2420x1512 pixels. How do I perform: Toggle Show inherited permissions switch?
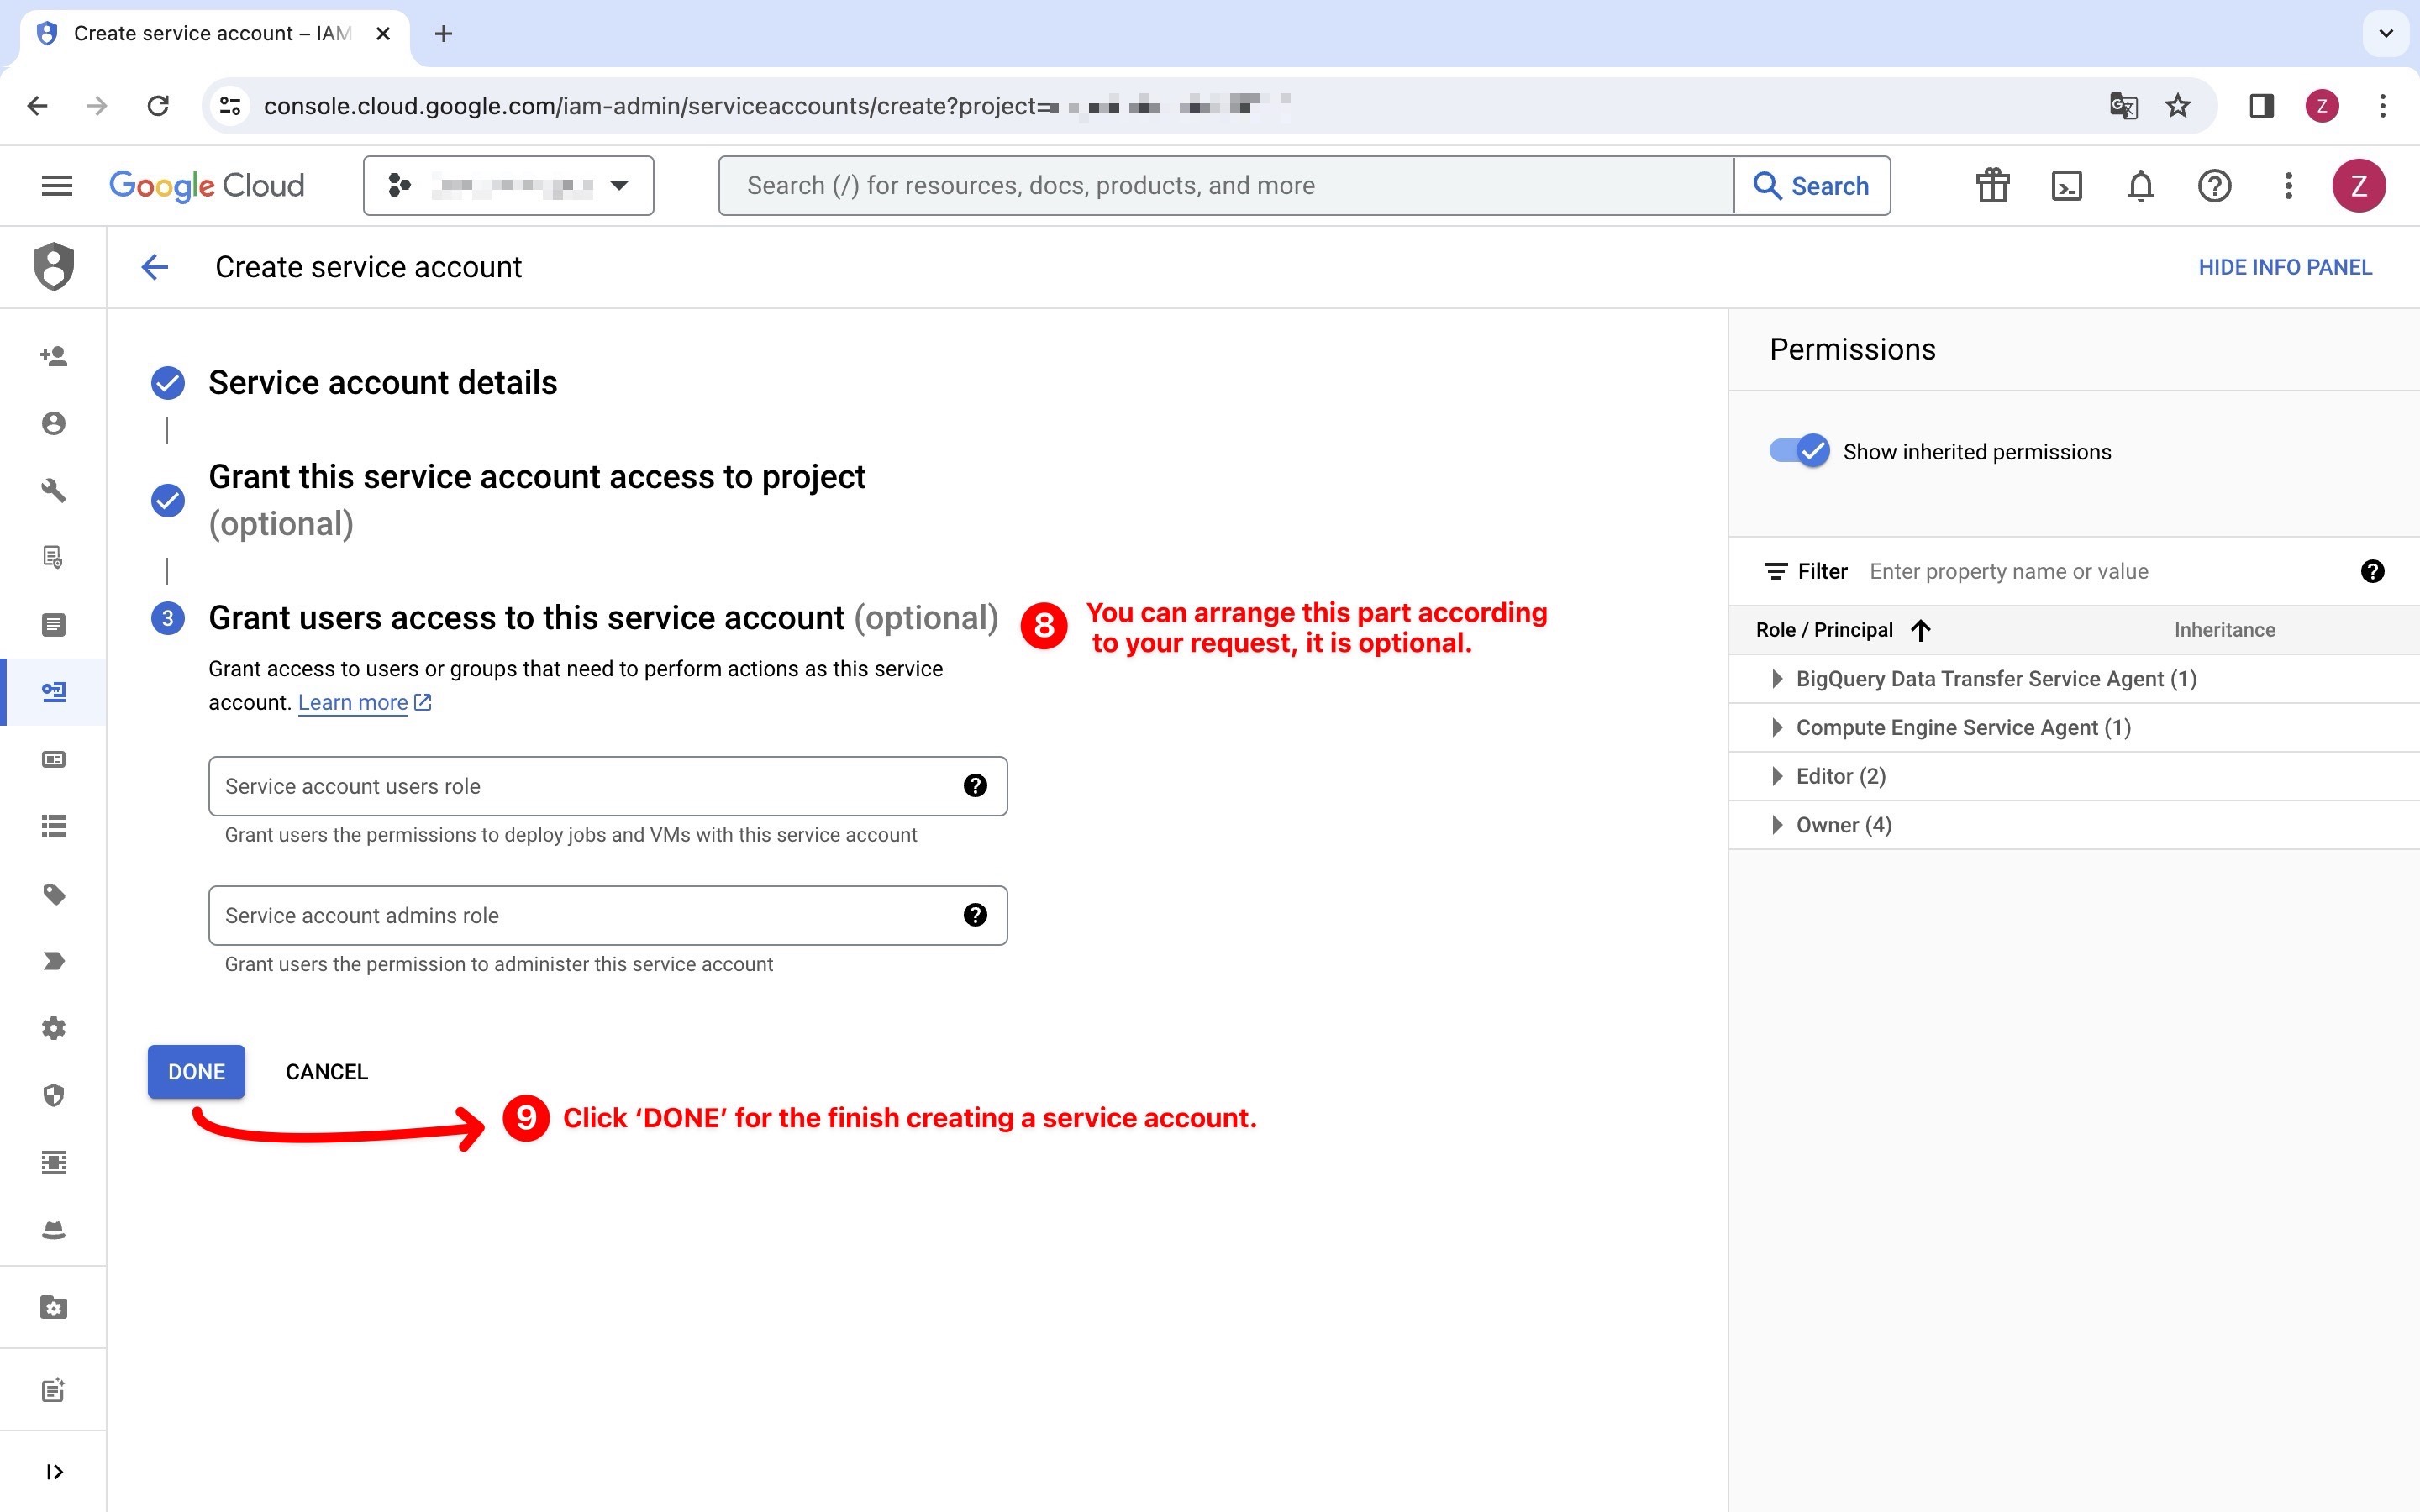1799,451
